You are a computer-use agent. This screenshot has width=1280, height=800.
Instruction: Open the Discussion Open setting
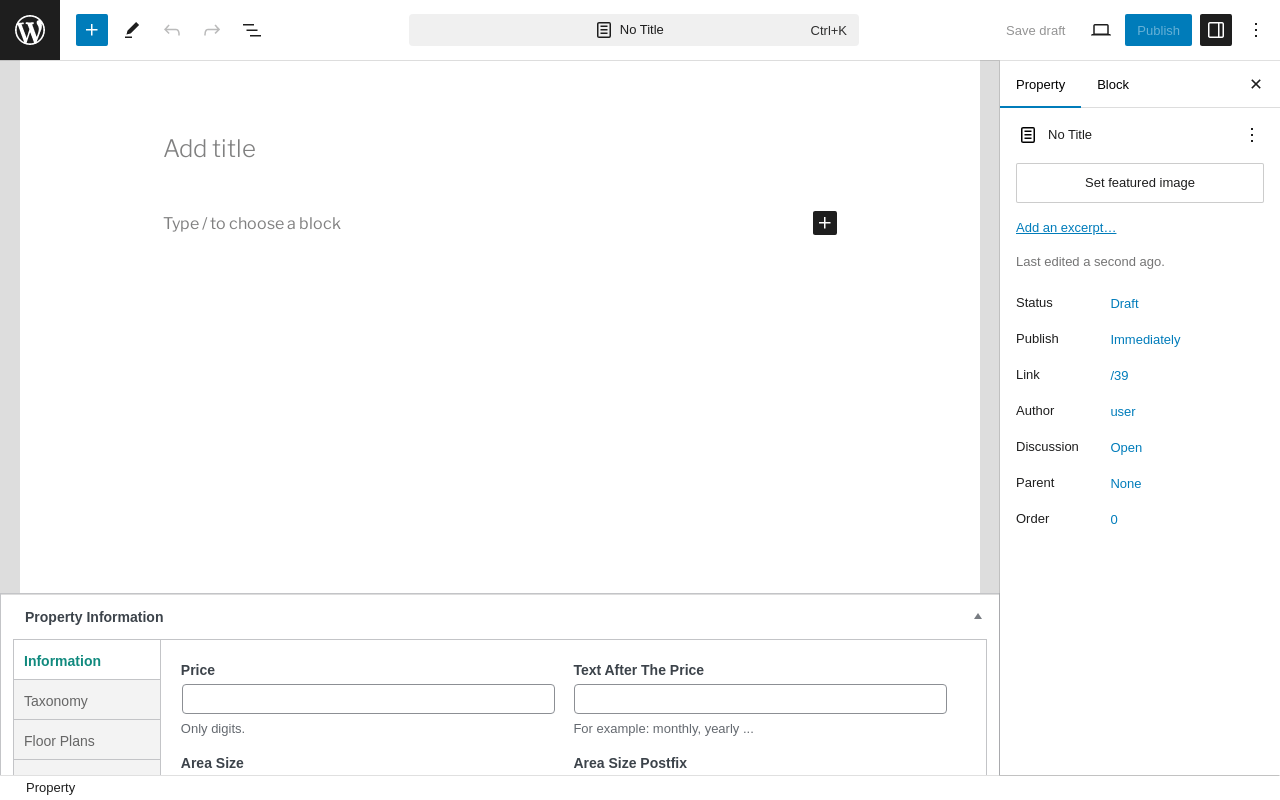(x=1126, y=447)
